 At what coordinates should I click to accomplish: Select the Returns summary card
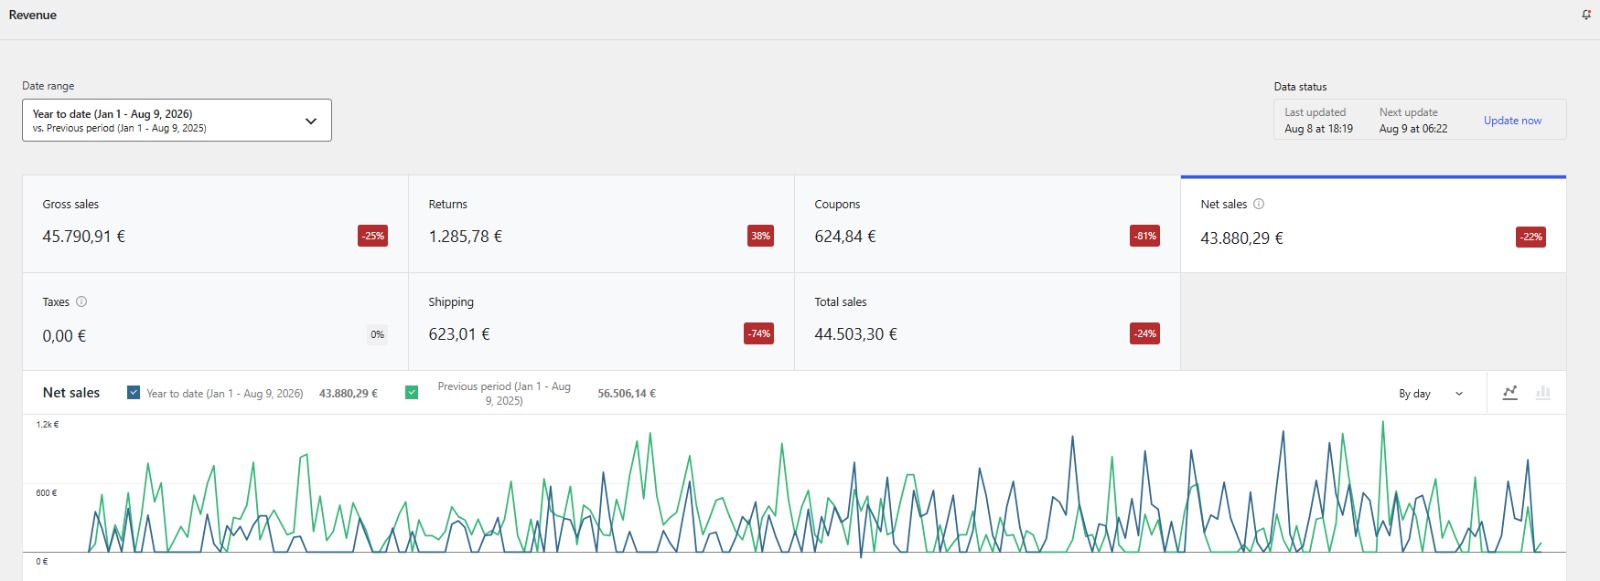(x=601, y=224)
